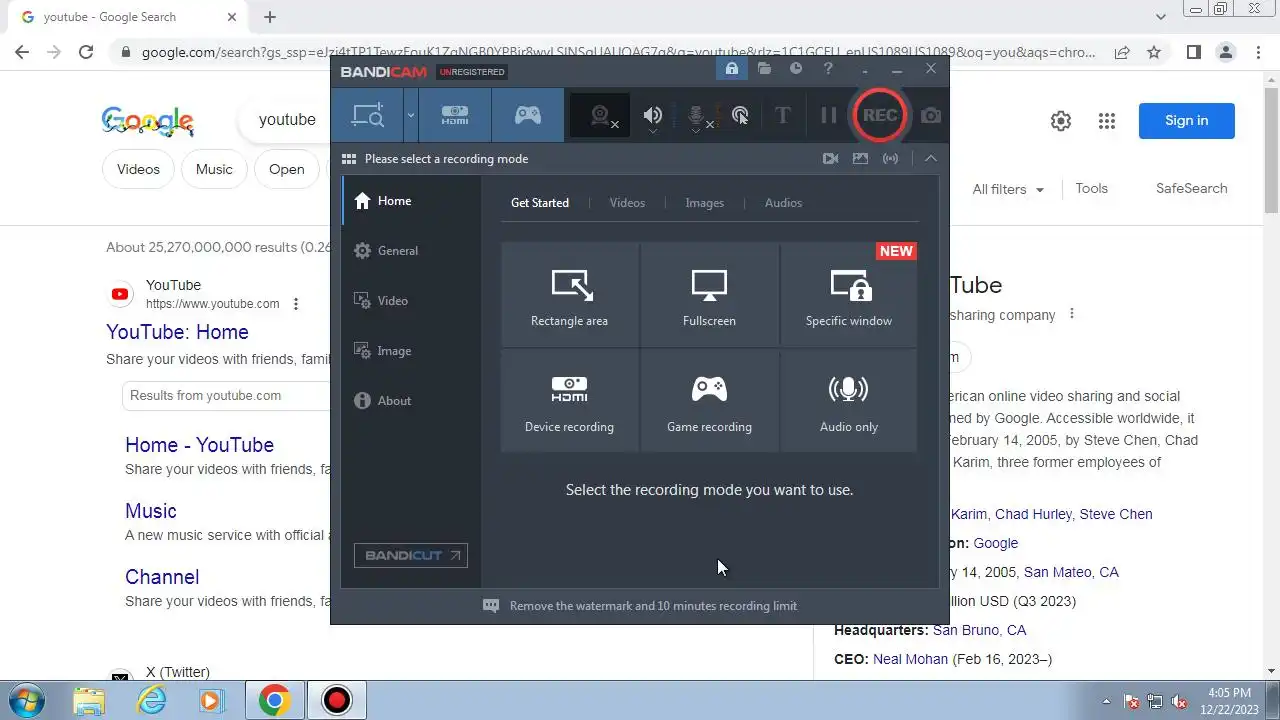Click the Chrome address bar
This screenshot has height=720, width=1280.
pos(618,53)
